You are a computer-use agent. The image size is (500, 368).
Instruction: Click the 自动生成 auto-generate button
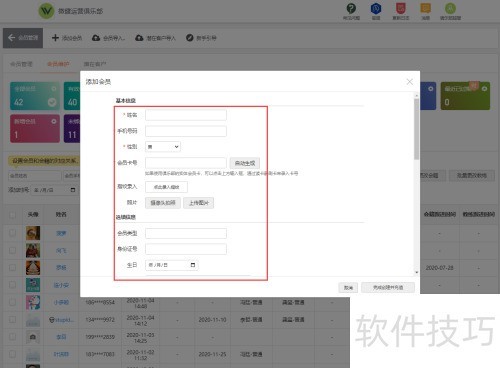coord(245,163)
